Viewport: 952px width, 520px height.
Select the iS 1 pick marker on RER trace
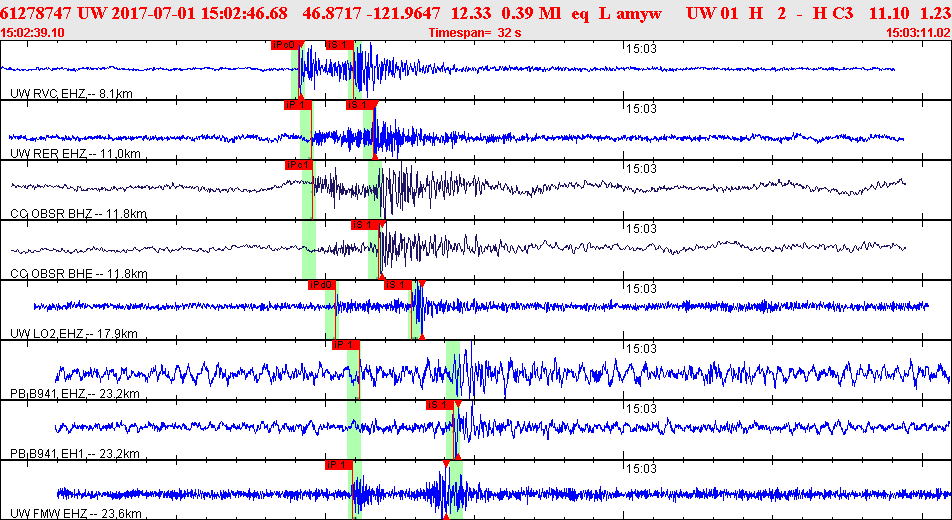(x=360, y=105)
